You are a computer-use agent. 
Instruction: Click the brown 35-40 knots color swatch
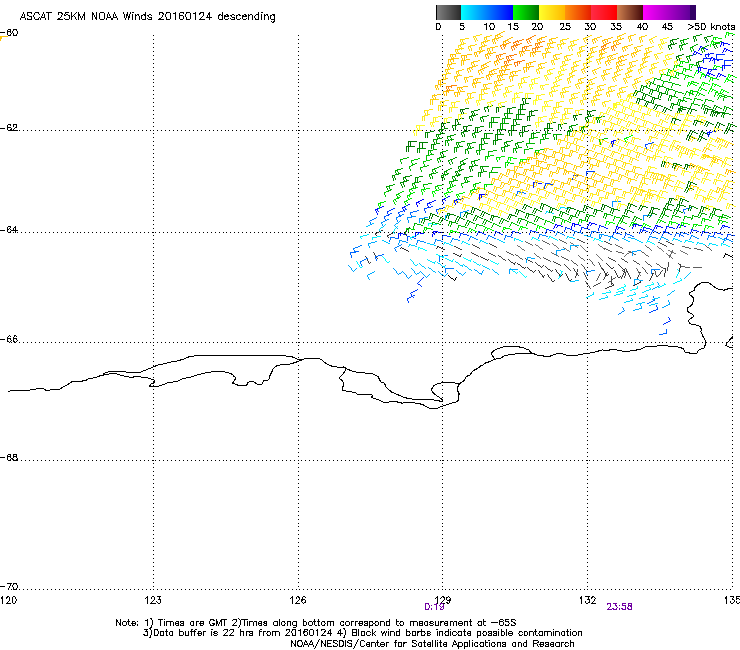630,12
